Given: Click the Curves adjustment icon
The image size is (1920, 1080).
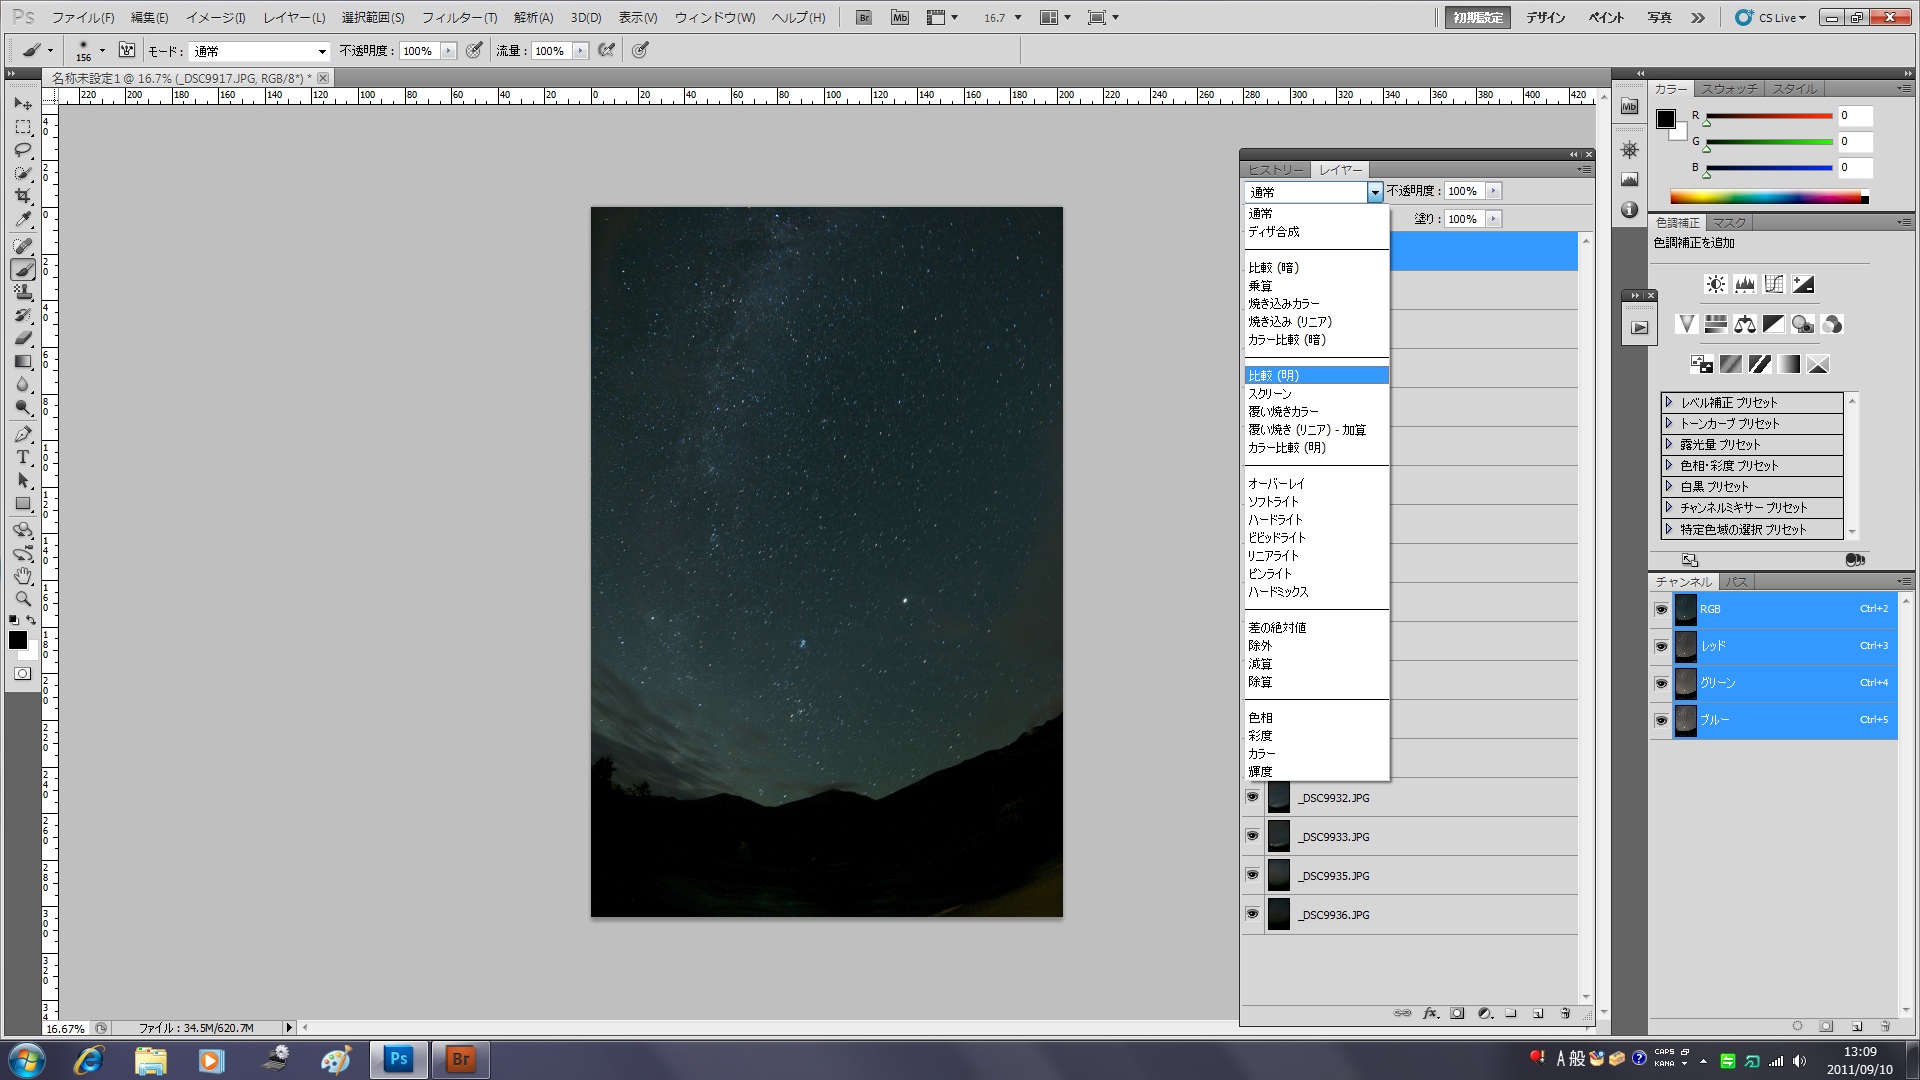Looking at the screenshot, I should (x=1774, y=284).
